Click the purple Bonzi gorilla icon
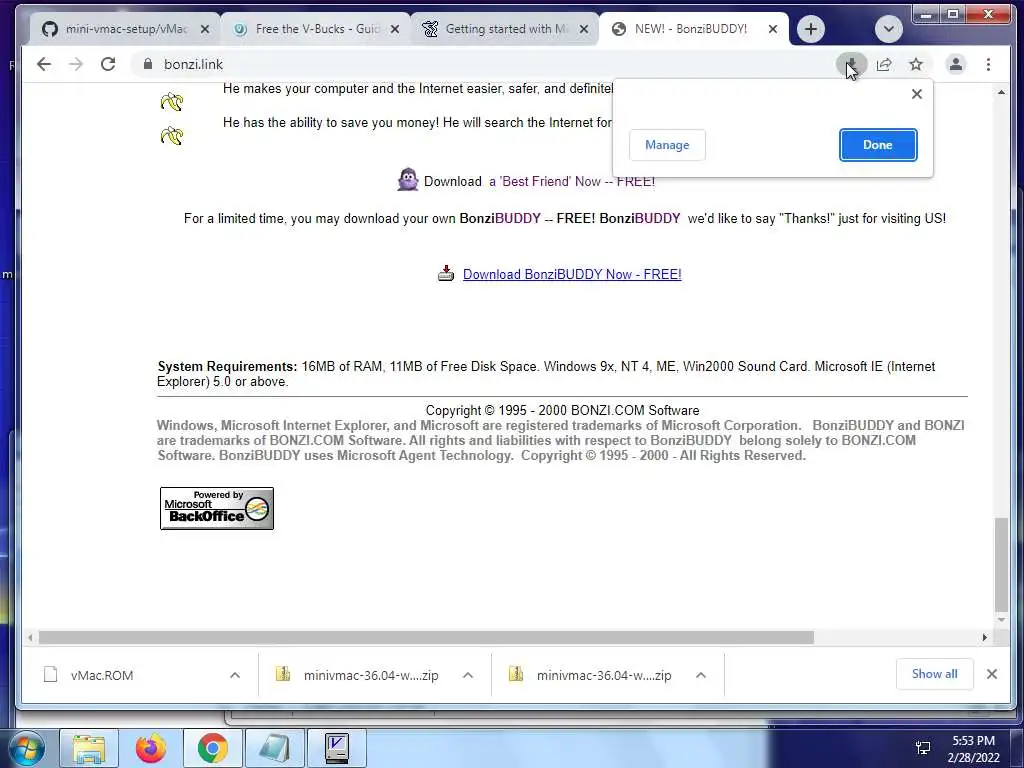This screenshot has height=768, width=1024. (x=408, y=180)
